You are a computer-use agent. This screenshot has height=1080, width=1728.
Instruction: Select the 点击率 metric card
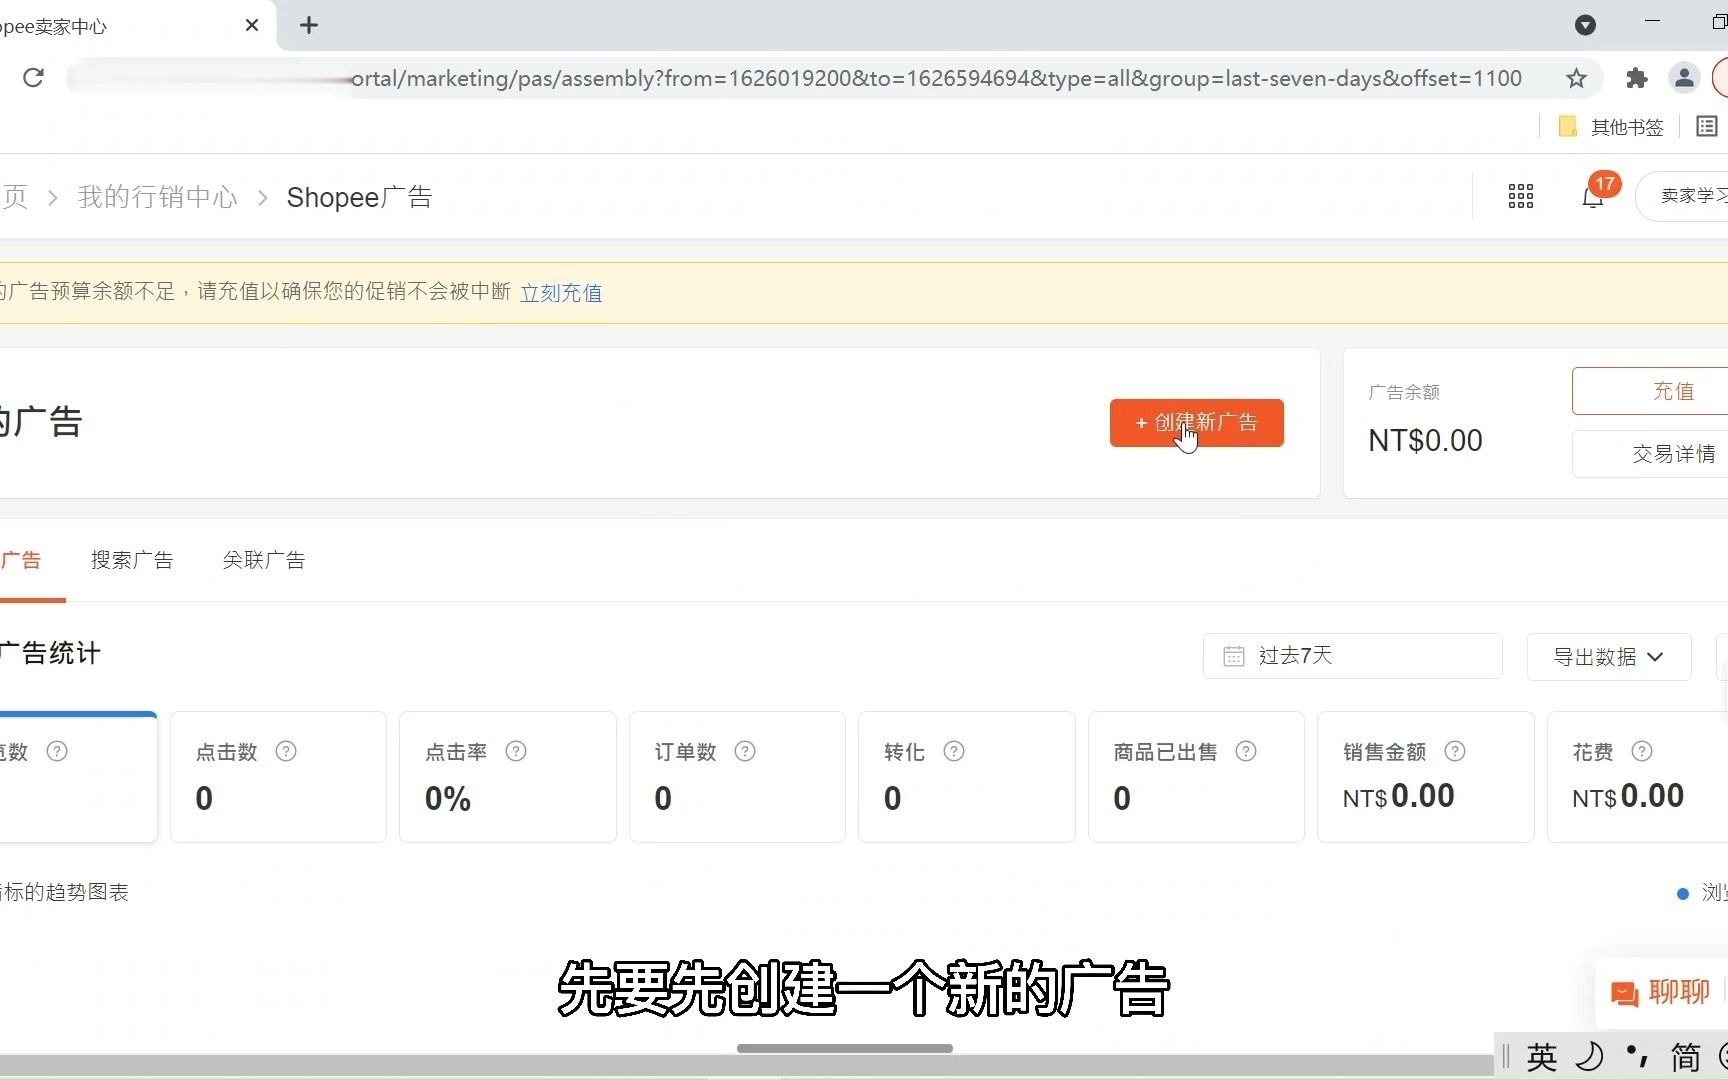coord(508,777)
